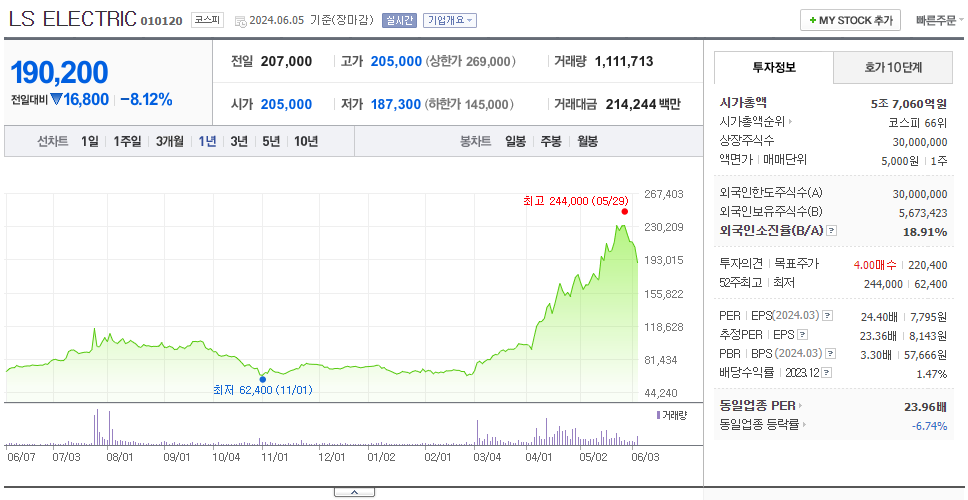
Task: Click the 거래대금 value 214,244 백만
Action: [643, 104]
